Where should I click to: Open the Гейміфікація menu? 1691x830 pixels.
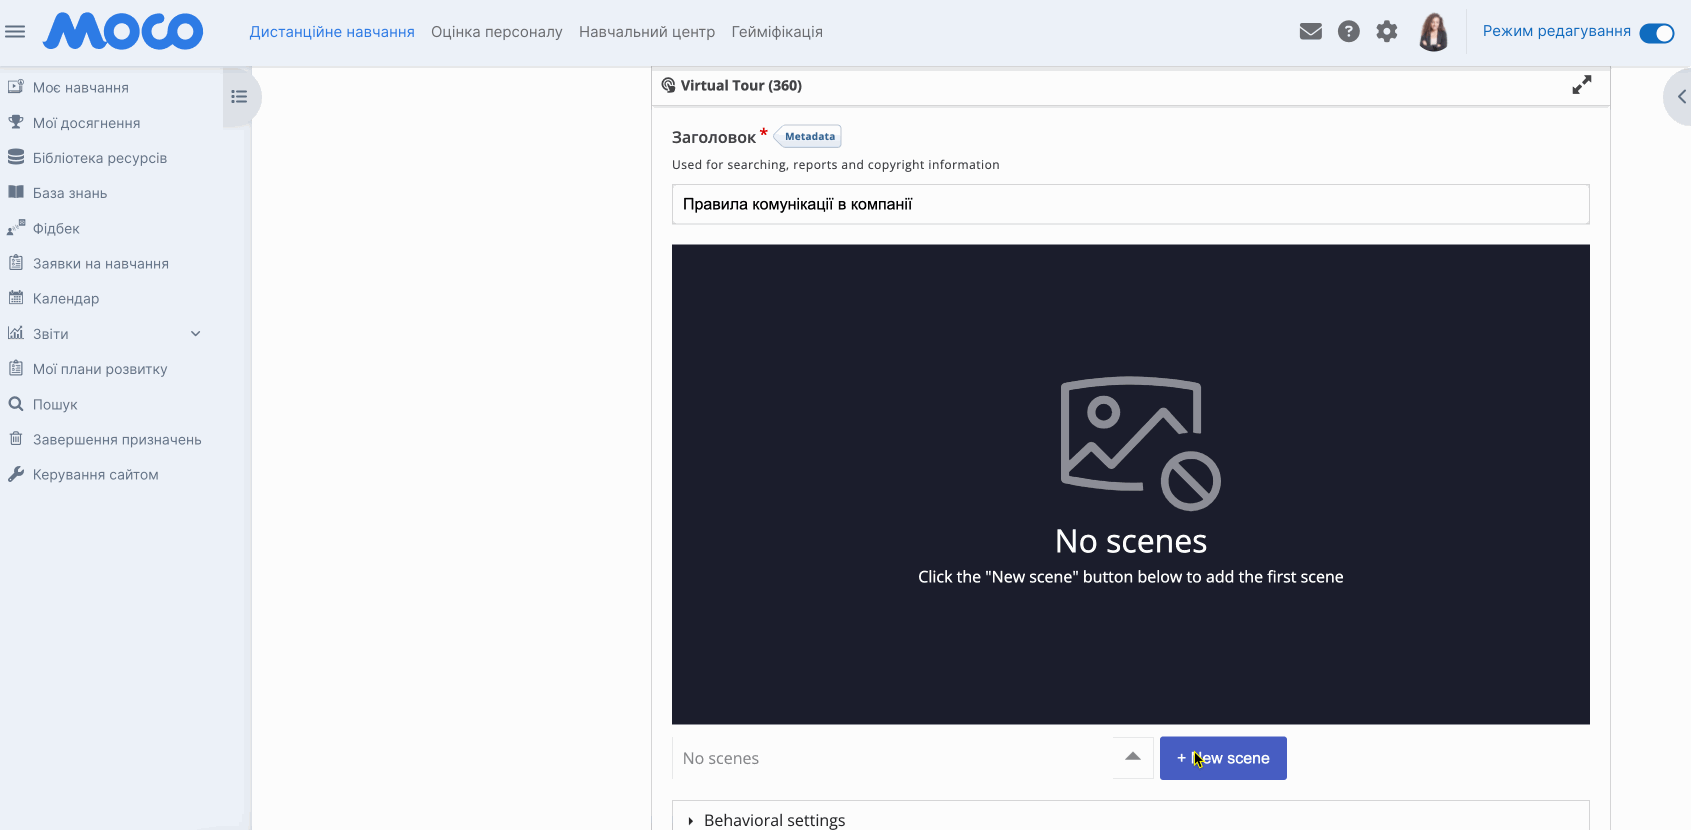[x=777, y=32]
